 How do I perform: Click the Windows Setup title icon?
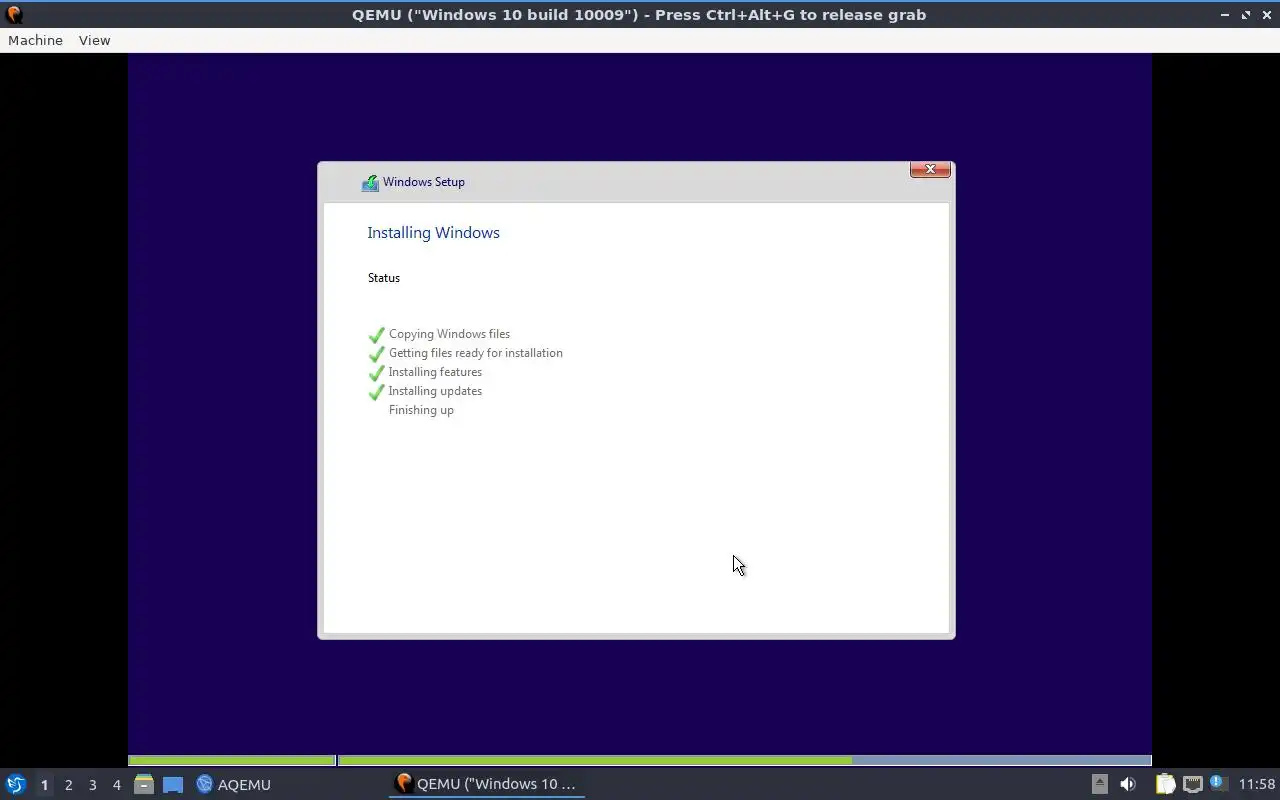pyautogui.click(x=370, y=182)
